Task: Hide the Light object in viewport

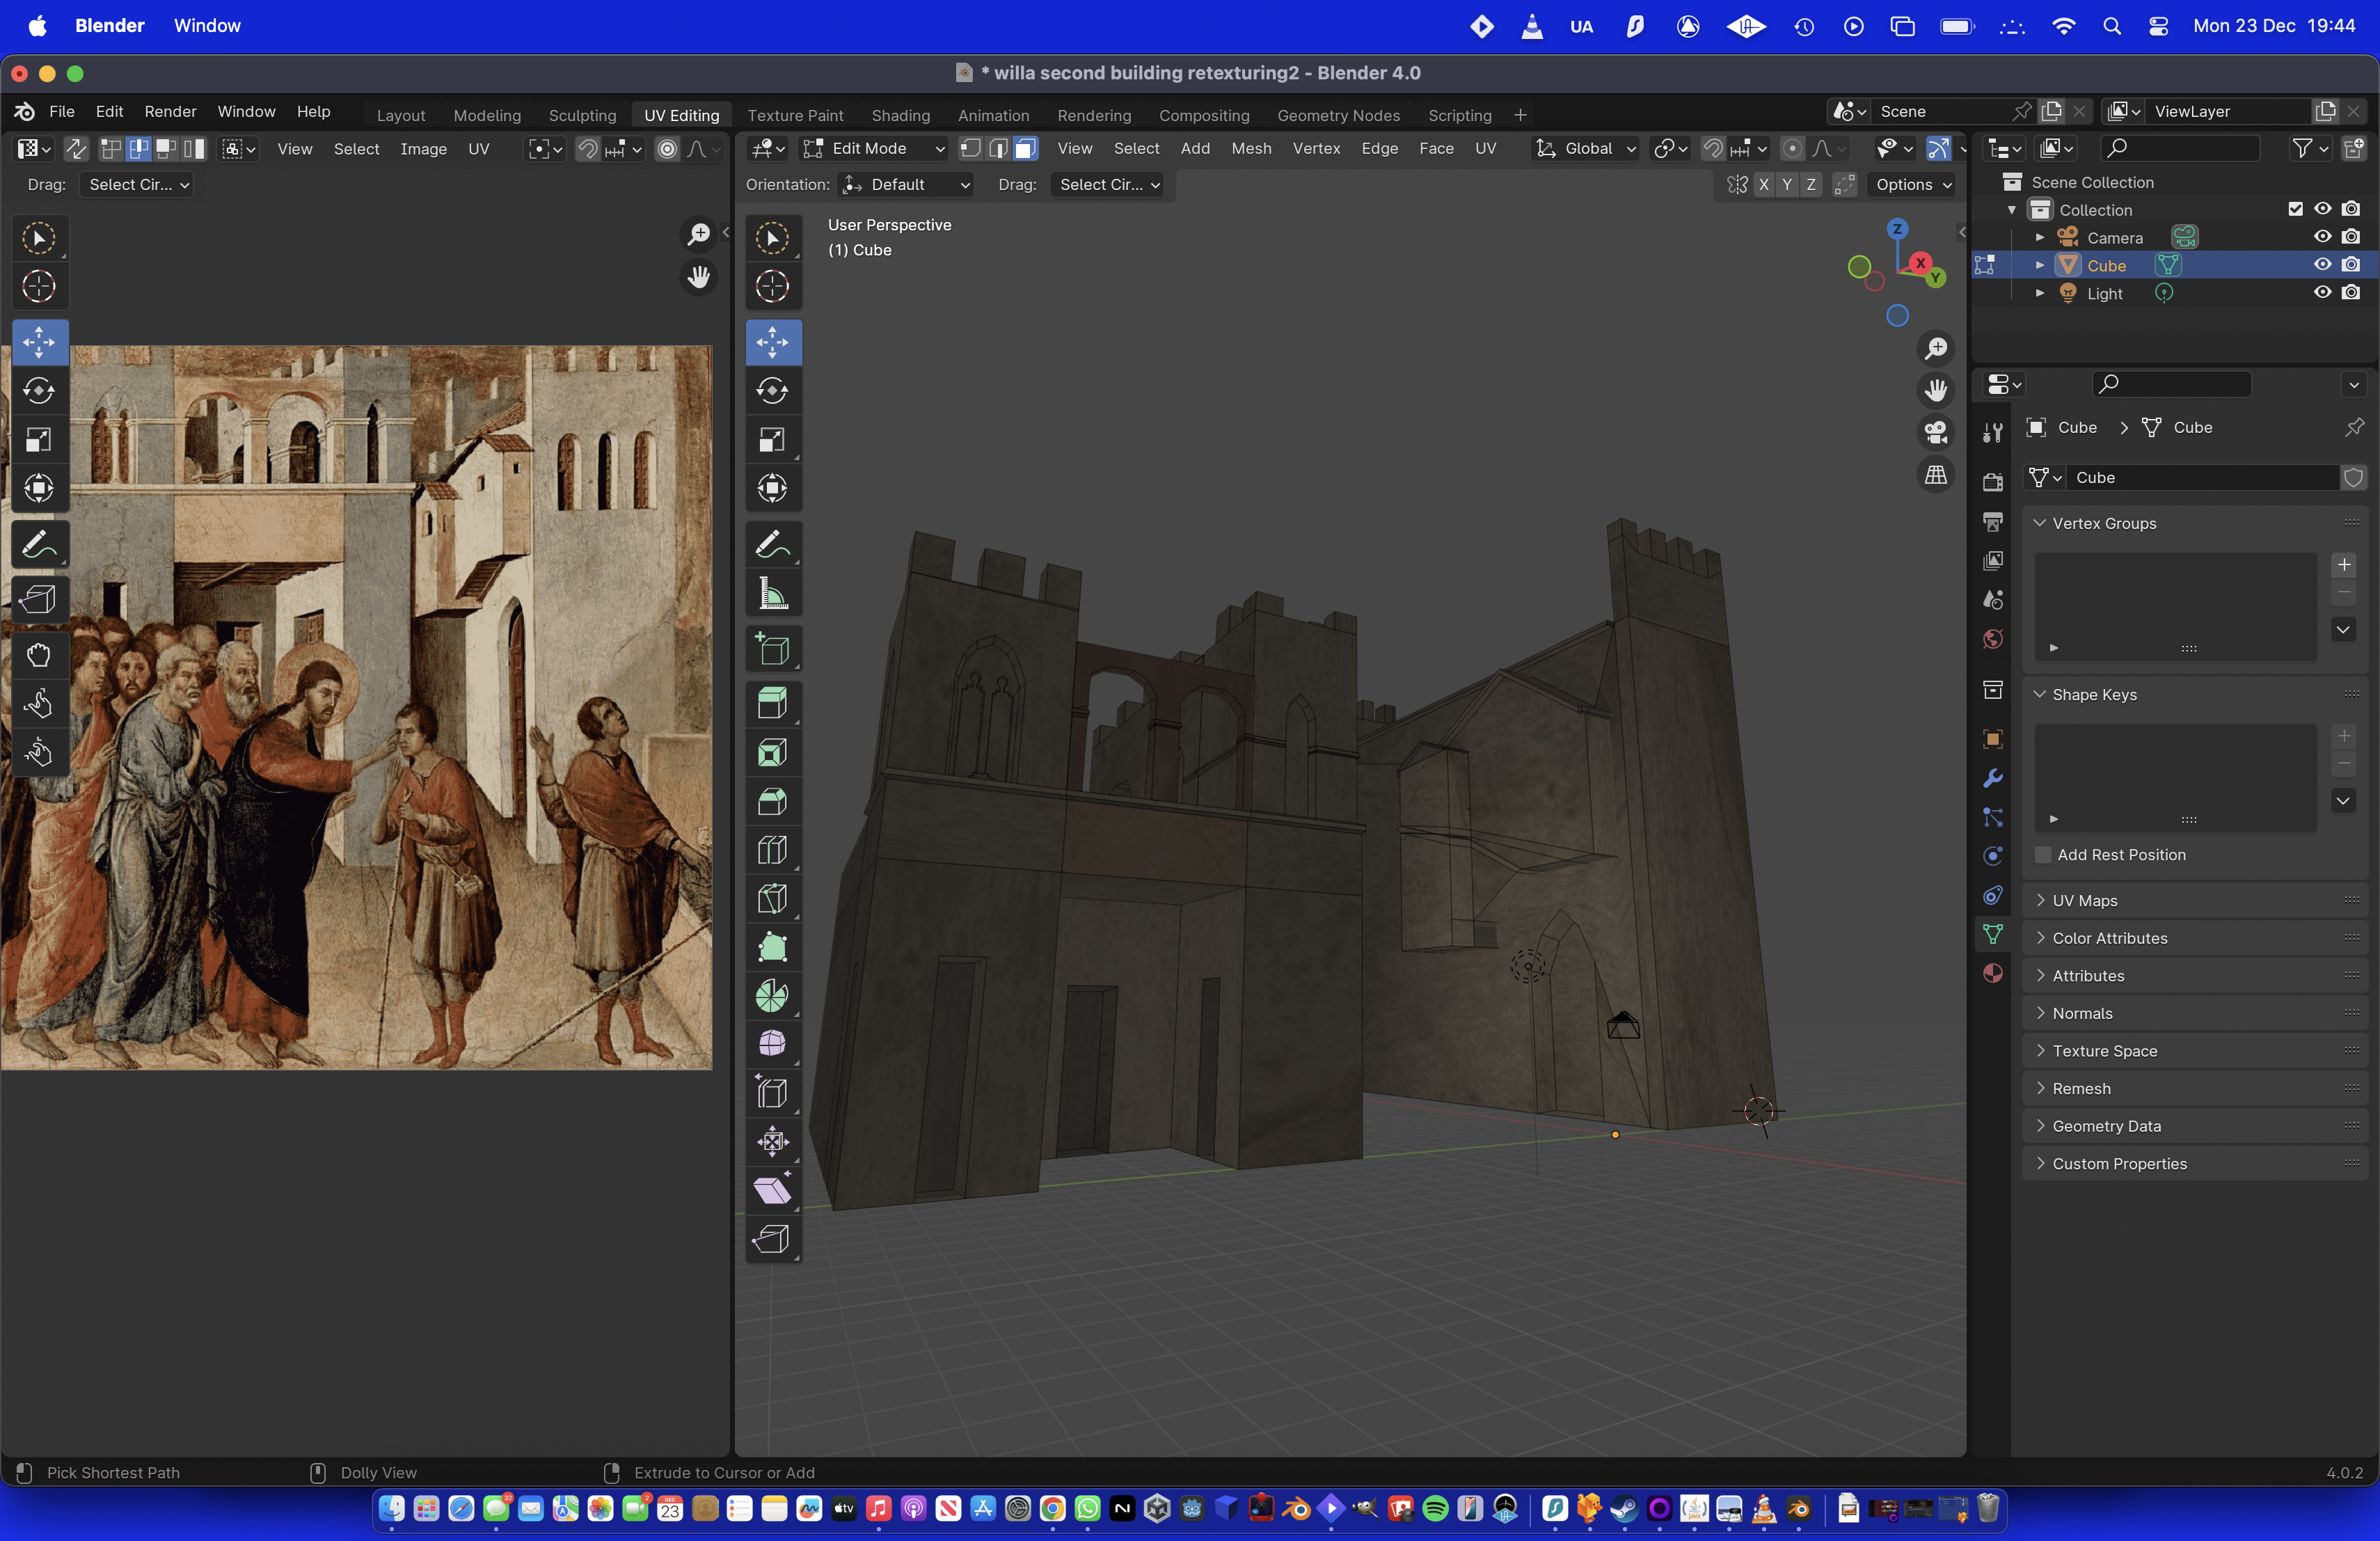Action: [x=2322, y=293]
